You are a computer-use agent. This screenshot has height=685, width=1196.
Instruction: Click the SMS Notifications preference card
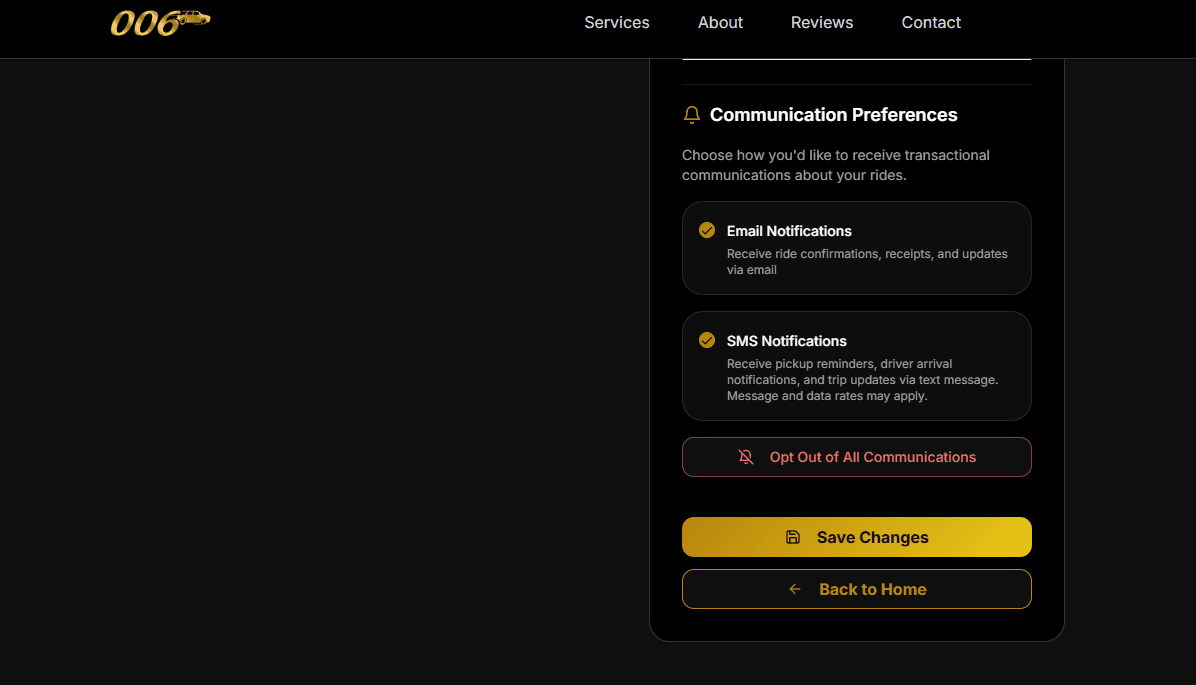856,366
